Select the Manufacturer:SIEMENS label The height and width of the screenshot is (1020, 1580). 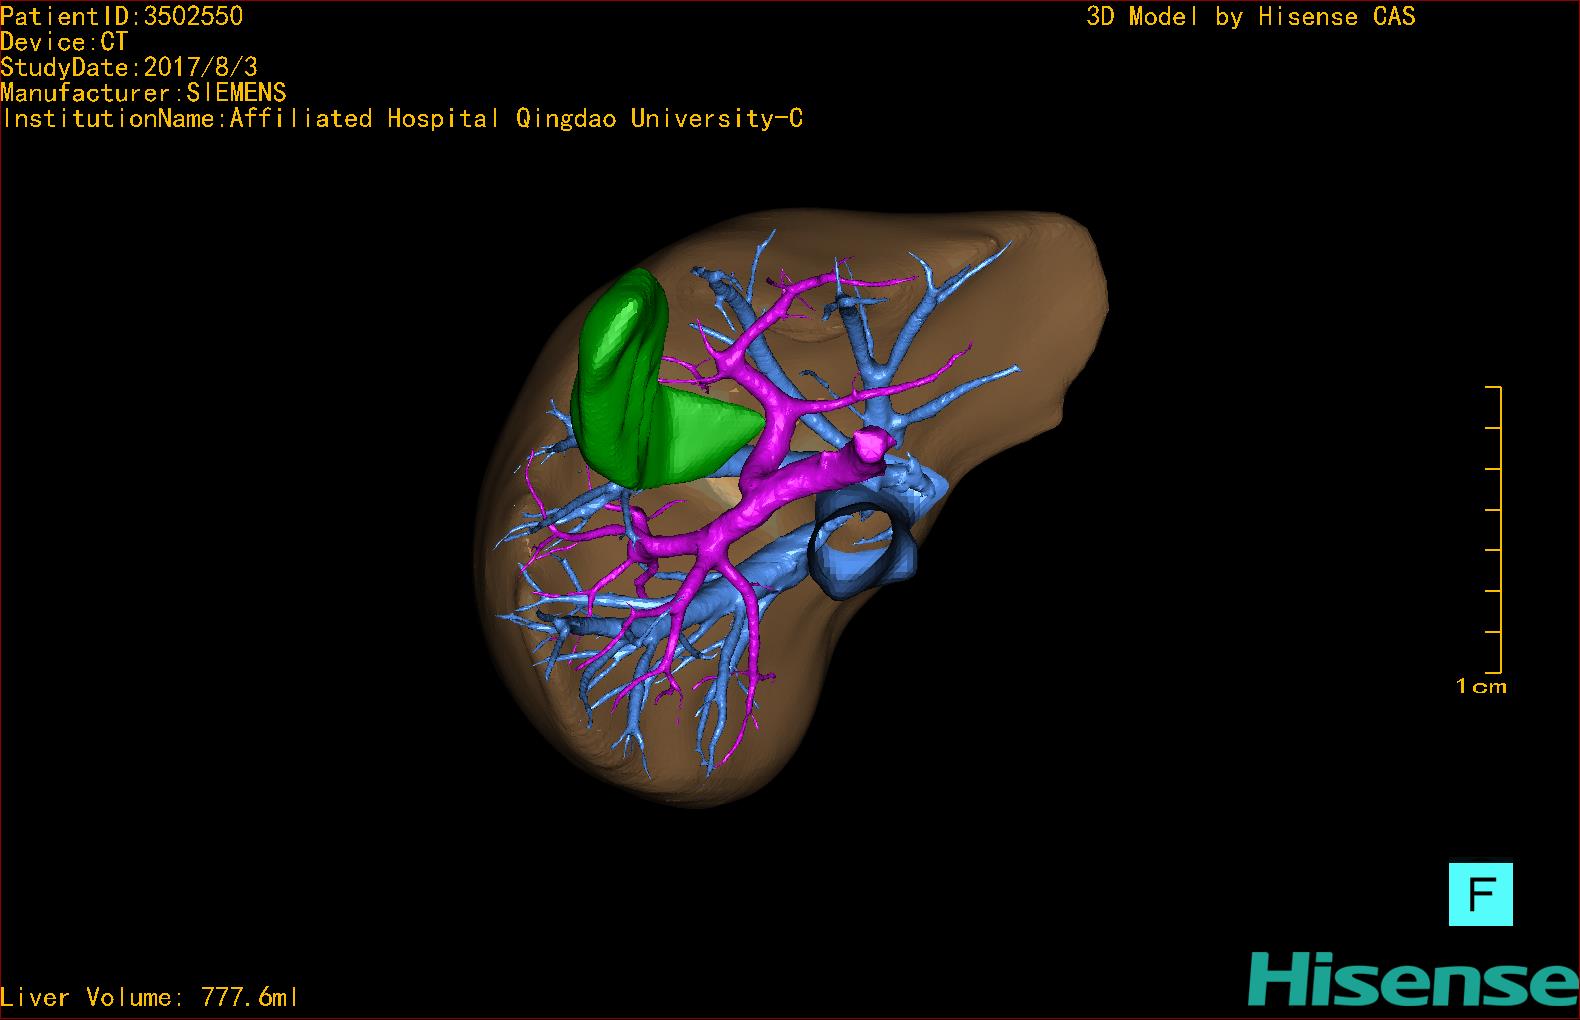143,93
